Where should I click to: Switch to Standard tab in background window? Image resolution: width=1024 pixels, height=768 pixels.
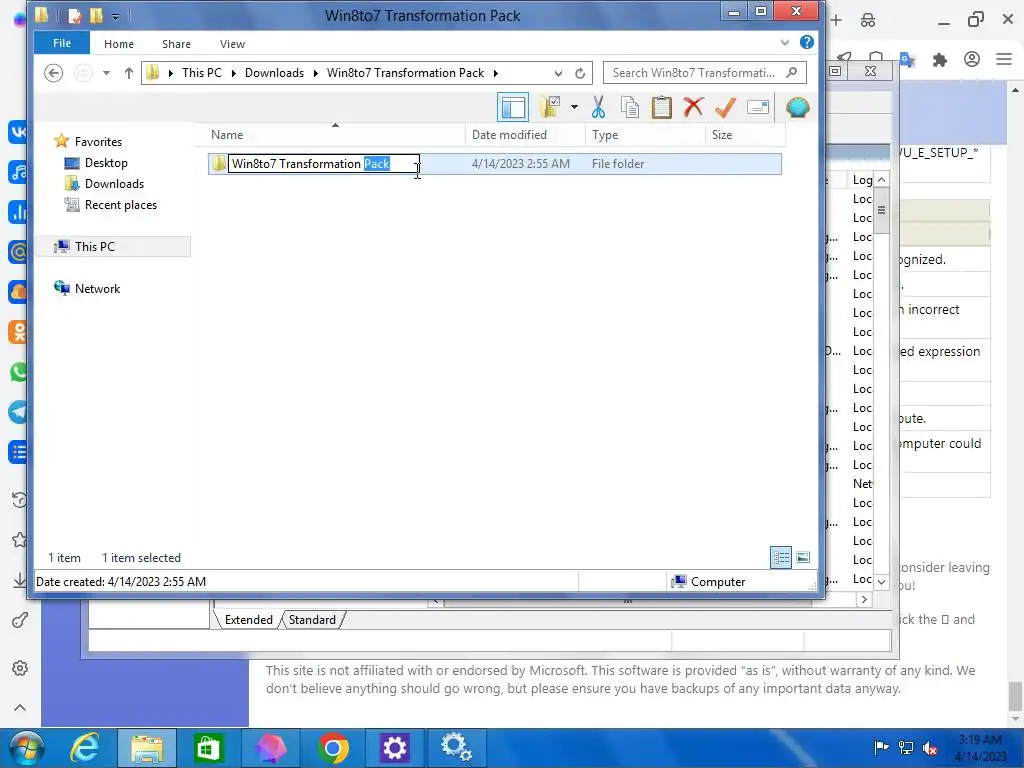[312, 620]
